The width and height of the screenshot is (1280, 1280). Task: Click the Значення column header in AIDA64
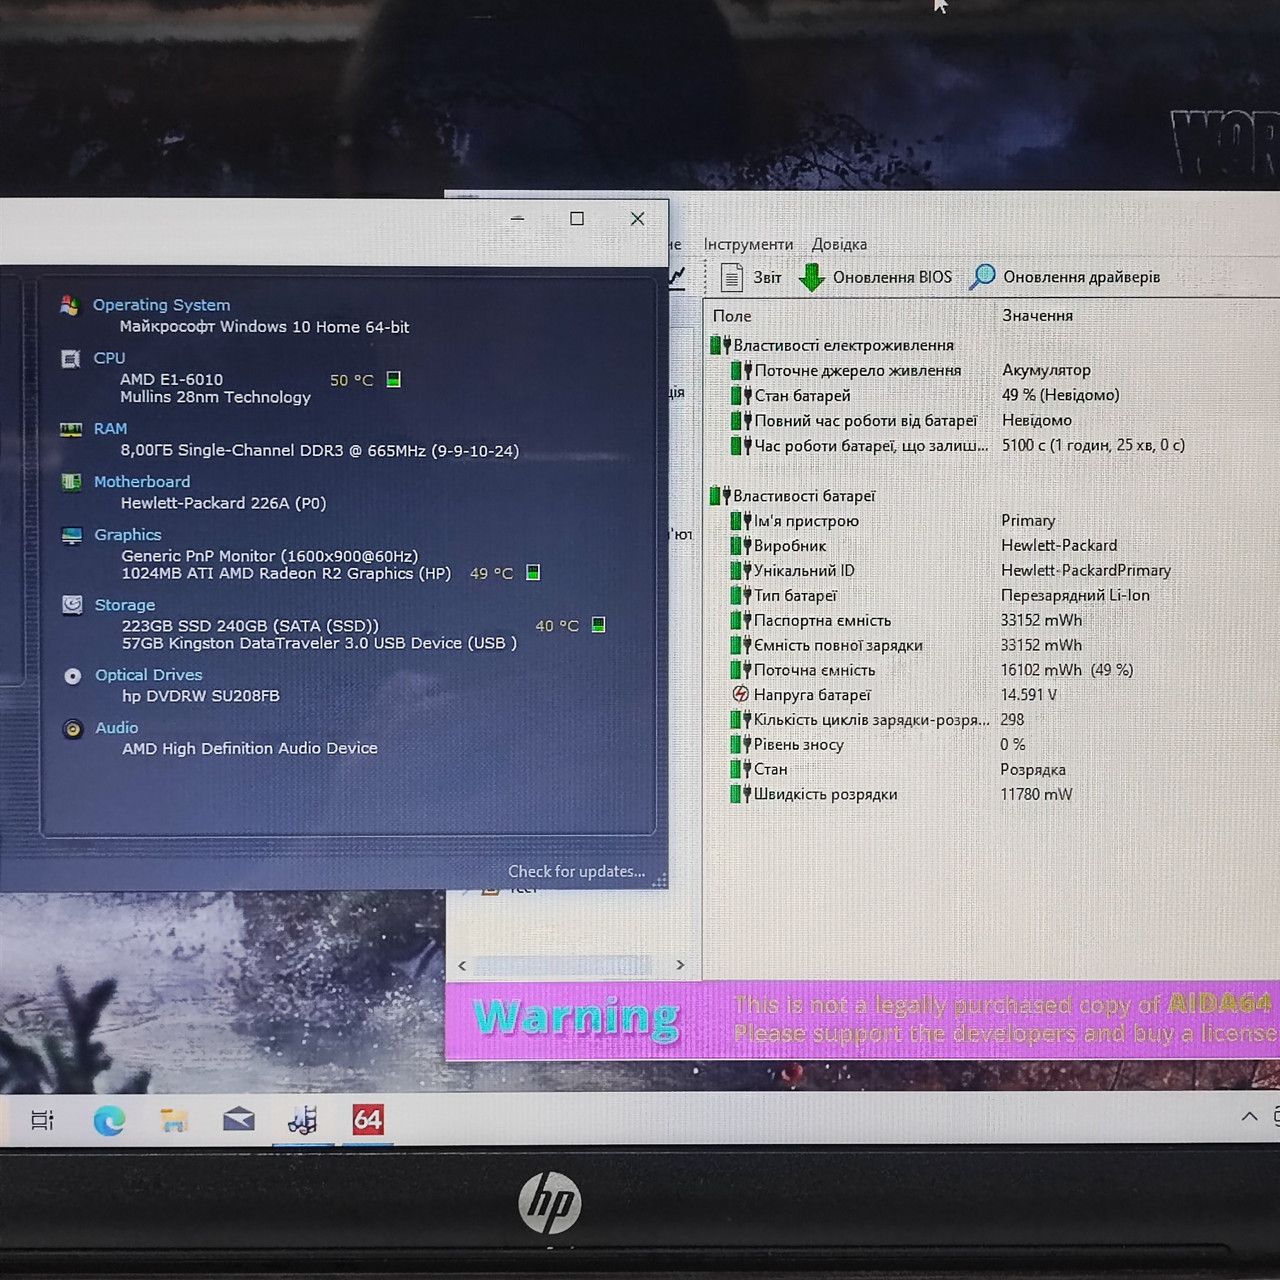tap(1037, 316)
